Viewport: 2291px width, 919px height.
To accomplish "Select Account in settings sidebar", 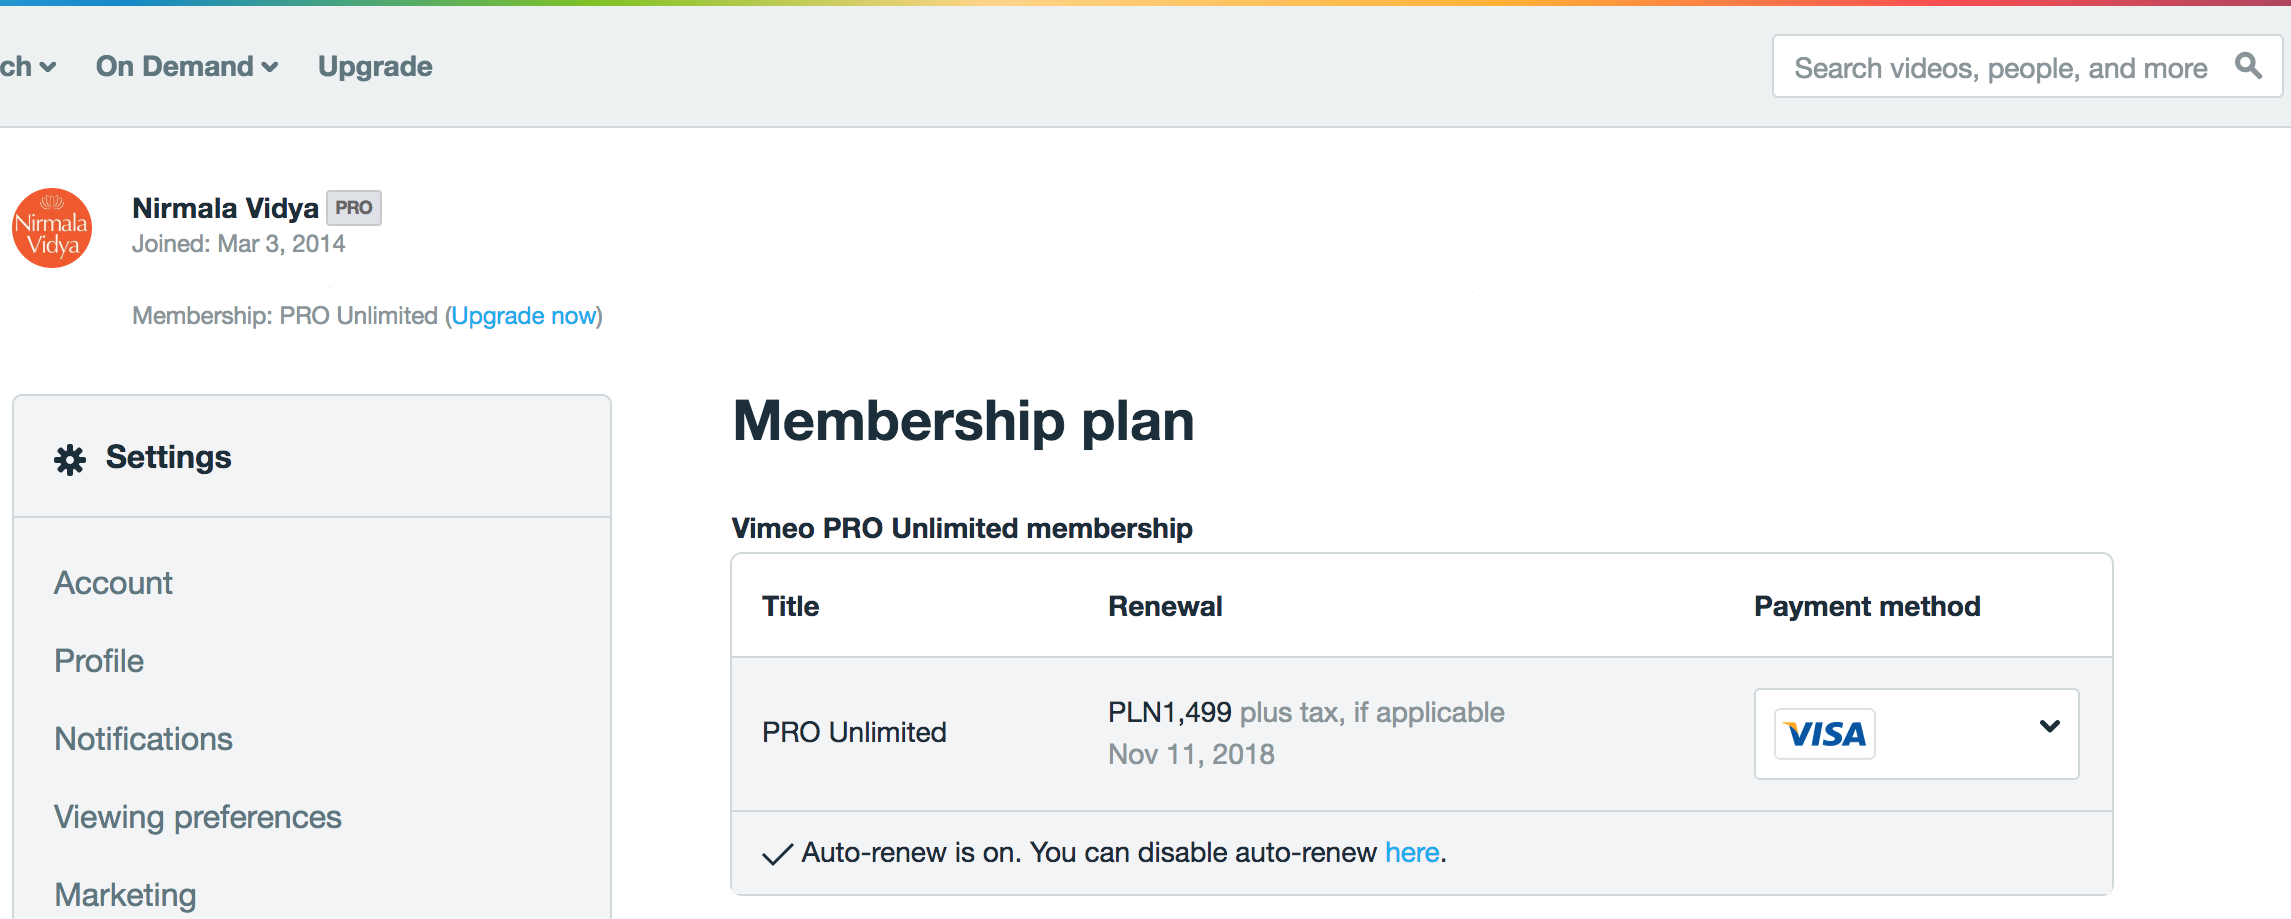I will coord(113,583).
